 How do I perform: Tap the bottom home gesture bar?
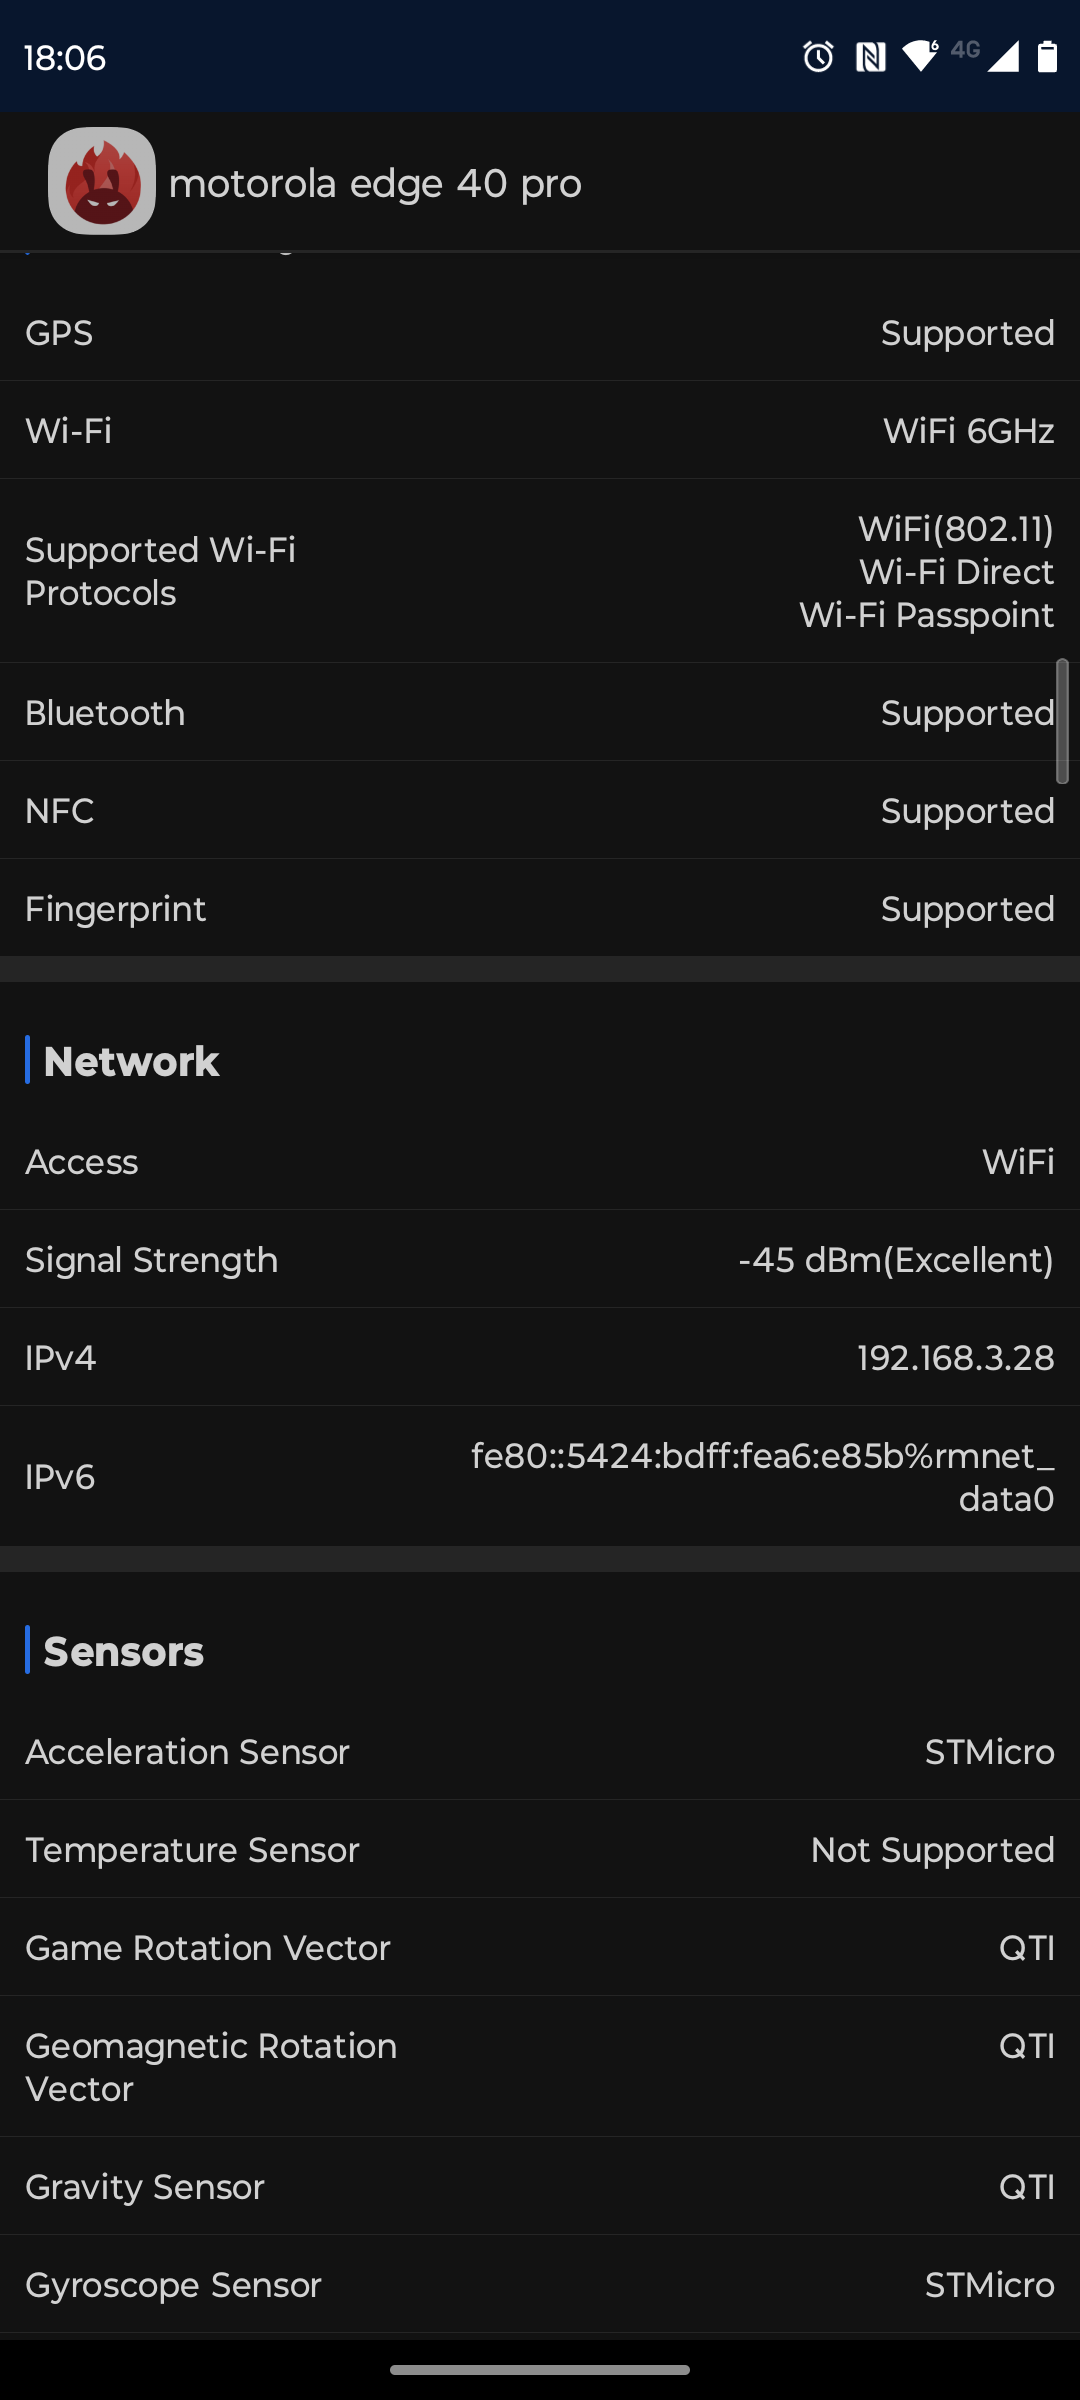[540, 2369]
